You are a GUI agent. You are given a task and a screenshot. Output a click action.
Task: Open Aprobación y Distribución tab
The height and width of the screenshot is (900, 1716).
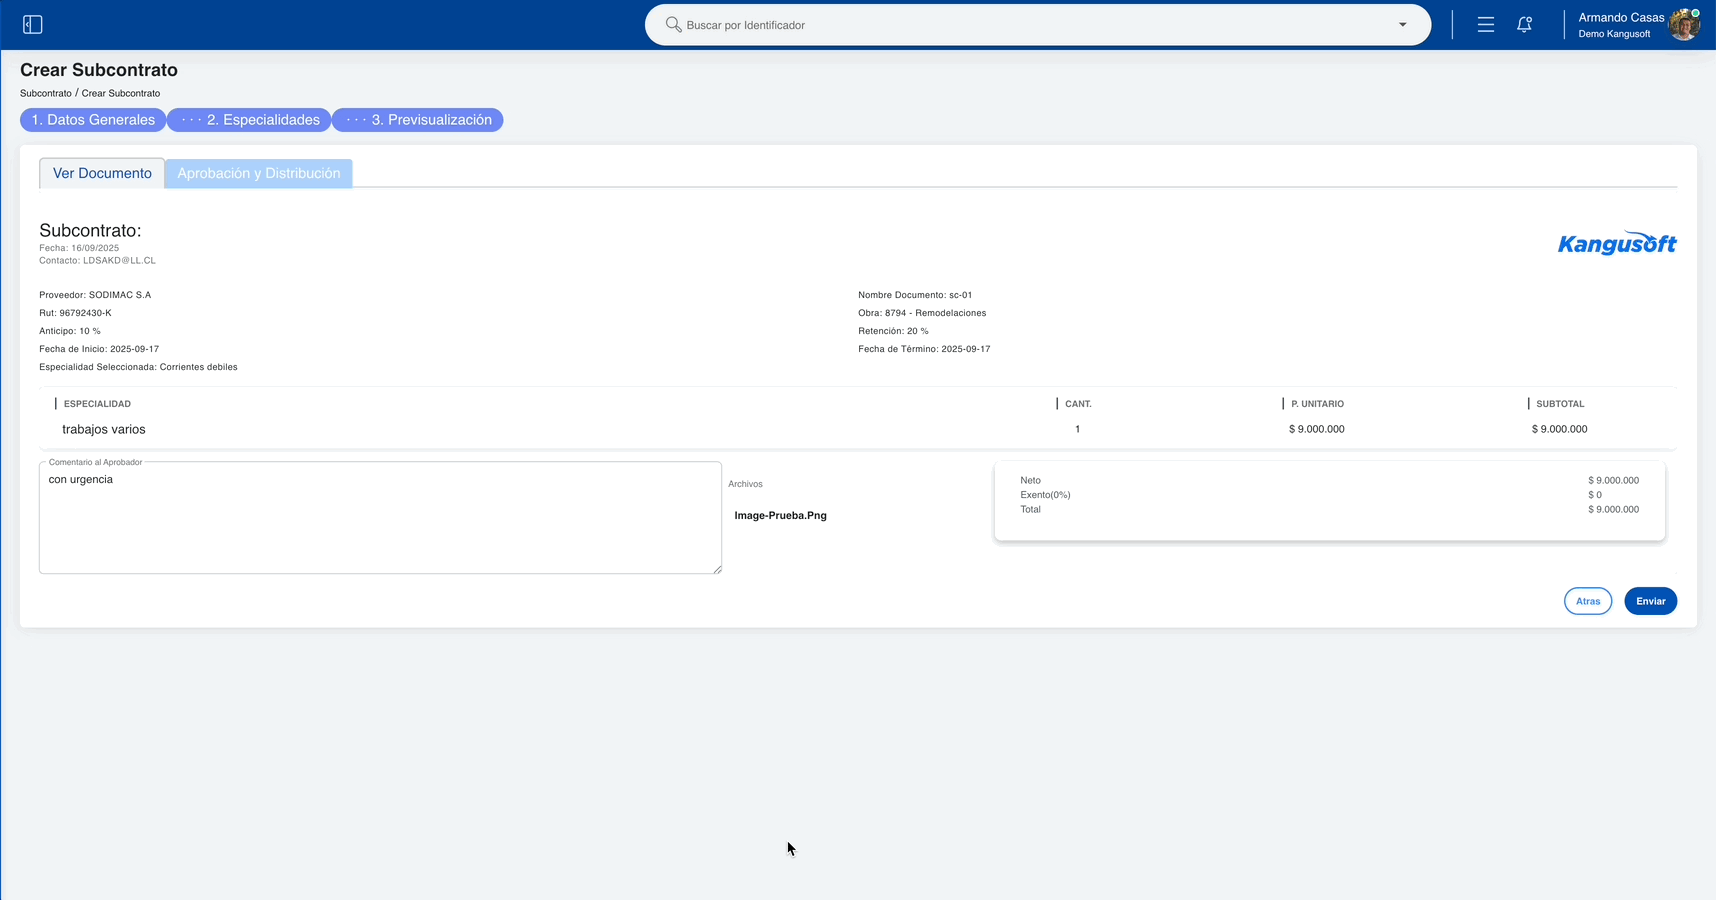[258, 173]
